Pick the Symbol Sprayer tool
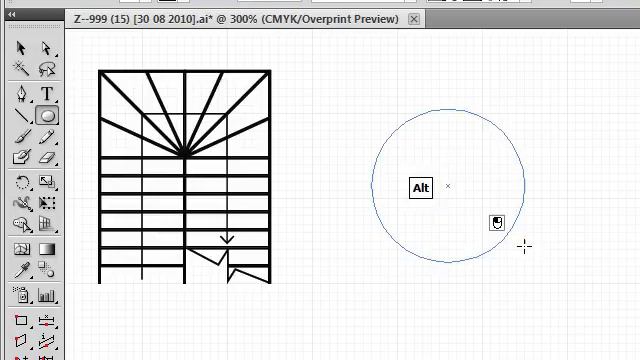The image size is (640, 360). pyautogui.click(x=21, y=295)
